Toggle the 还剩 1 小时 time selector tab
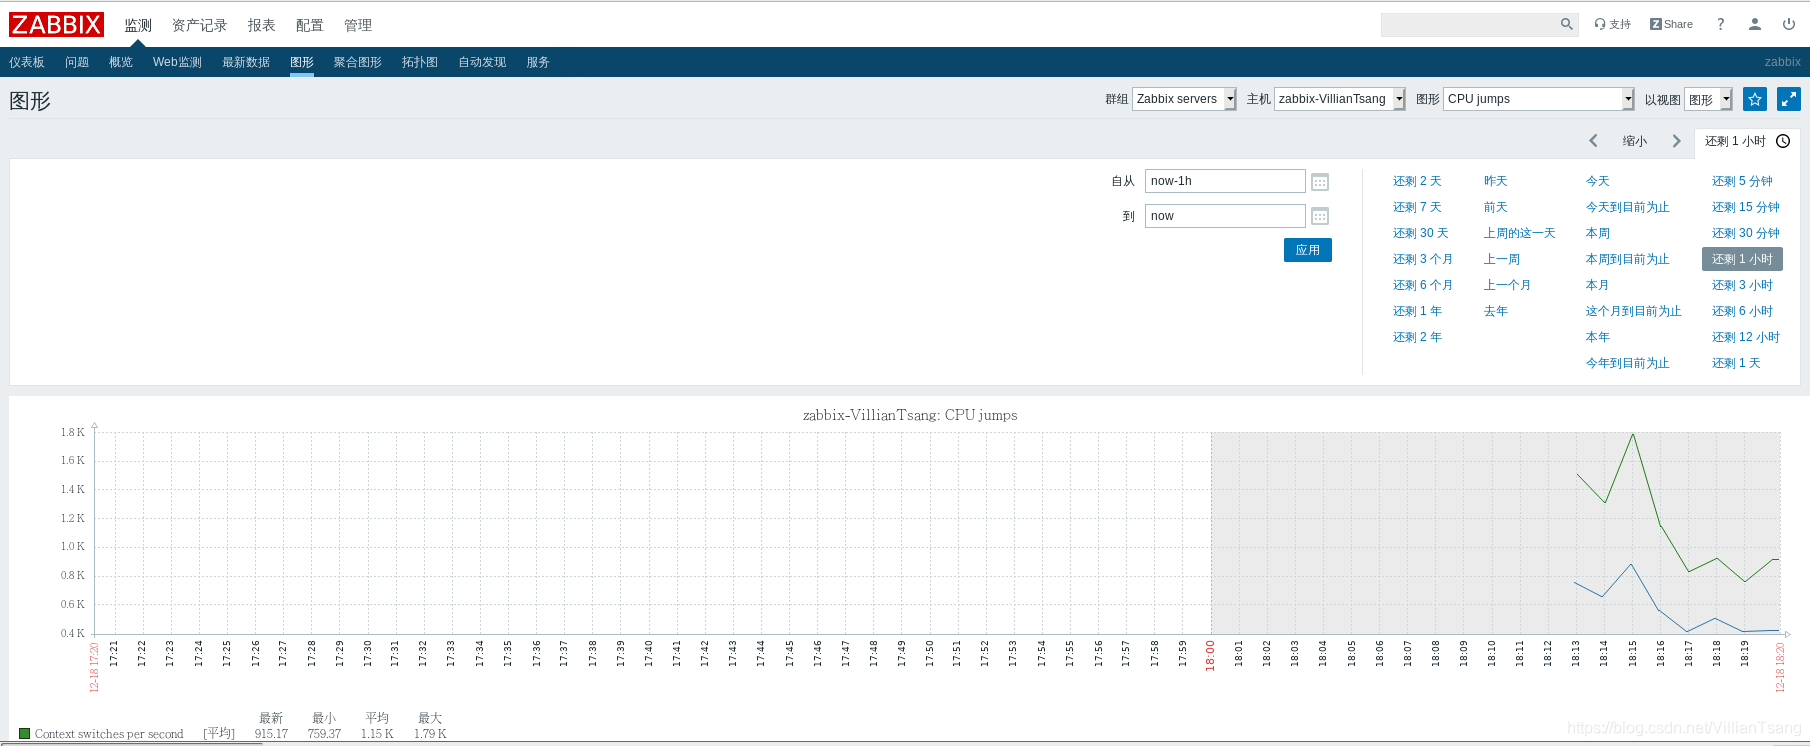This screenshot has width=1810, height=746. point(1747,141)
